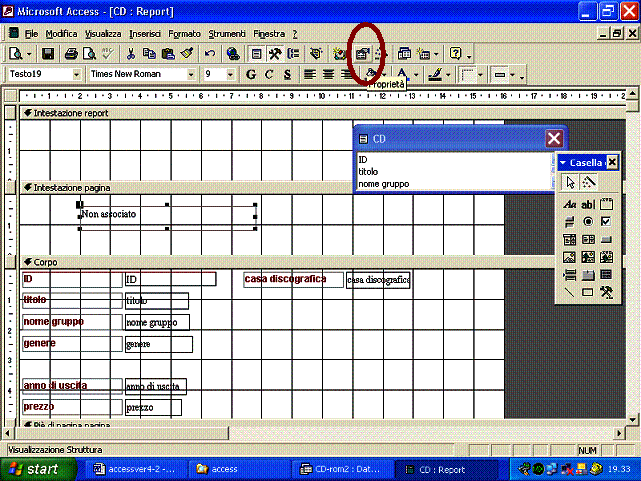641x481 pixels.
Task: Expand the line width dropdown arrow
Action: pos(480,75)
